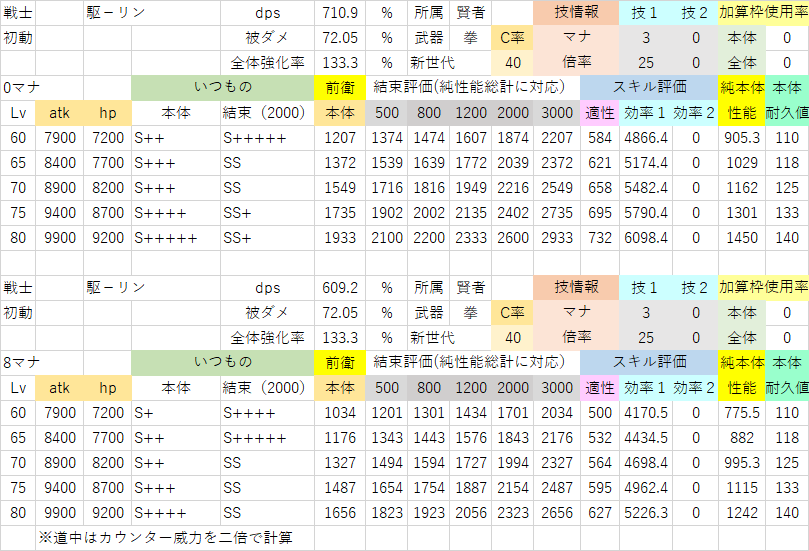
Task: Click the 1029 performance cell
Action: 741,163
